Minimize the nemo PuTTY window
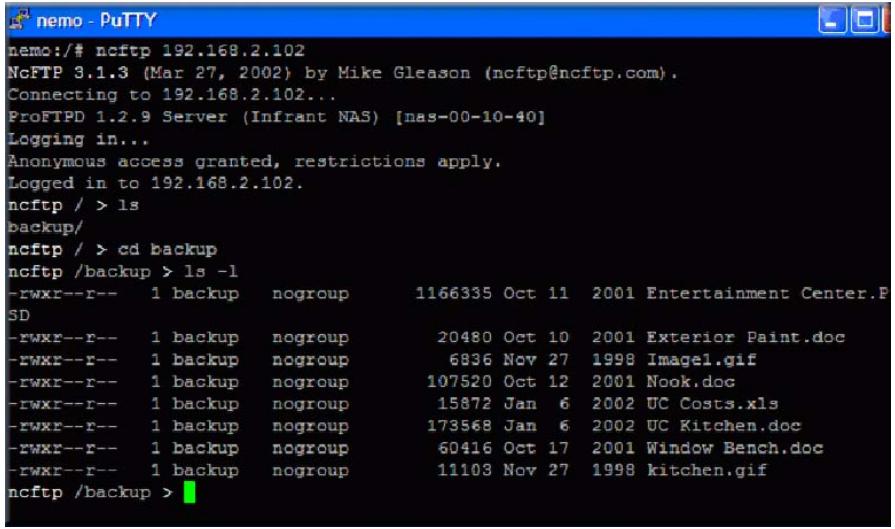 (832, 21)
